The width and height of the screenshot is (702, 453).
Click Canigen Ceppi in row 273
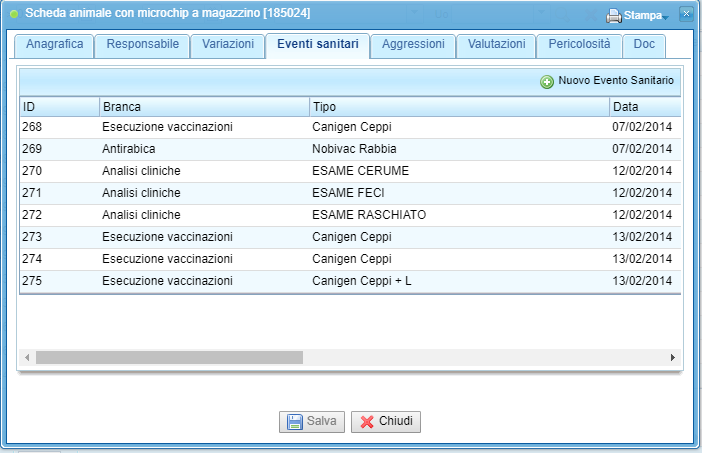tap(352, 237)
